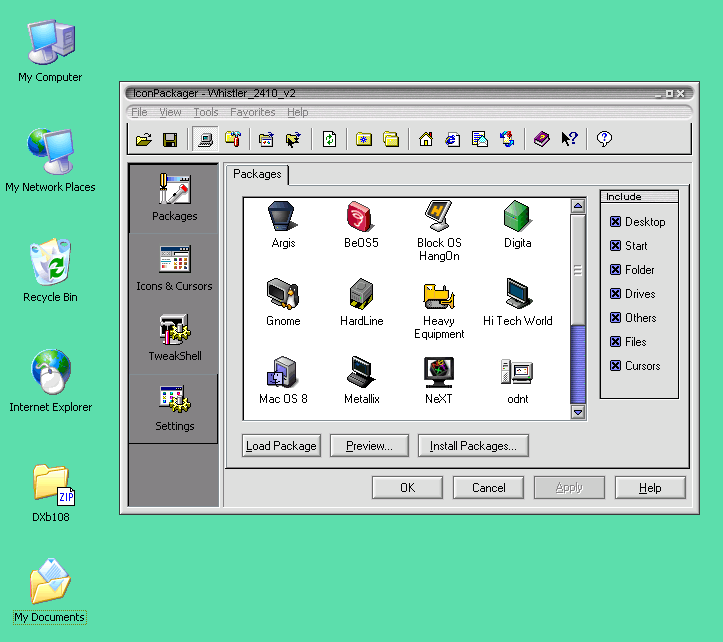Open the Help menu

[297, 112]
